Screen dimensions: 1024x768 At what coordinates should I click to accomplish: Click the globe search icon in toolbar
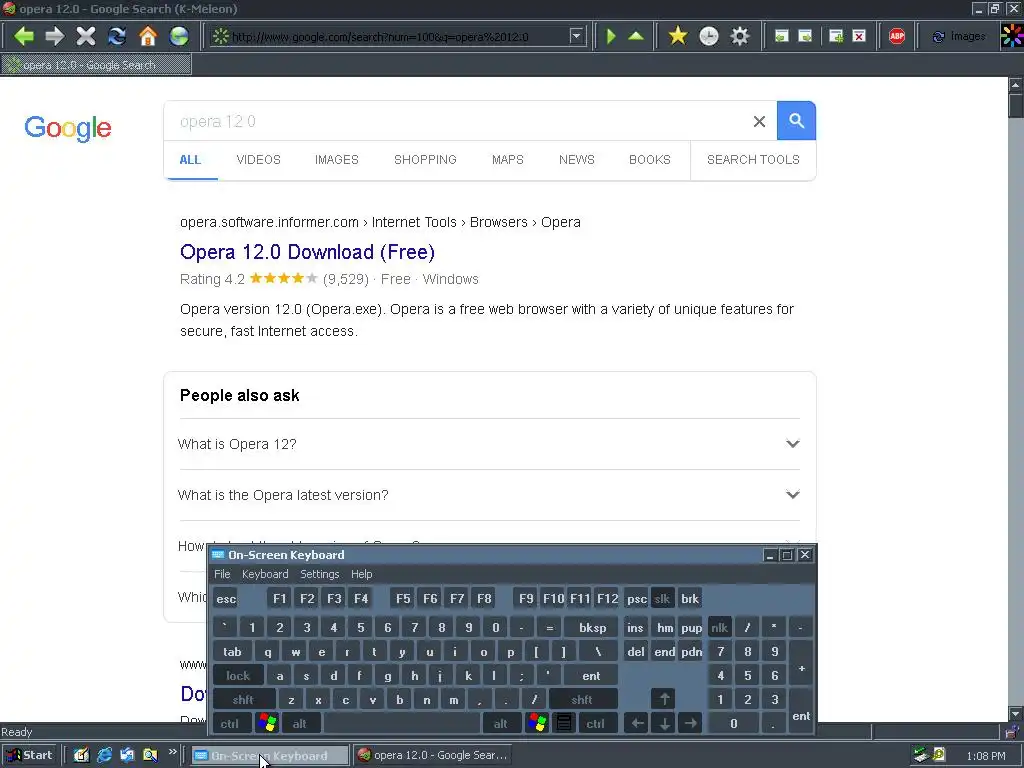point(179,36)
